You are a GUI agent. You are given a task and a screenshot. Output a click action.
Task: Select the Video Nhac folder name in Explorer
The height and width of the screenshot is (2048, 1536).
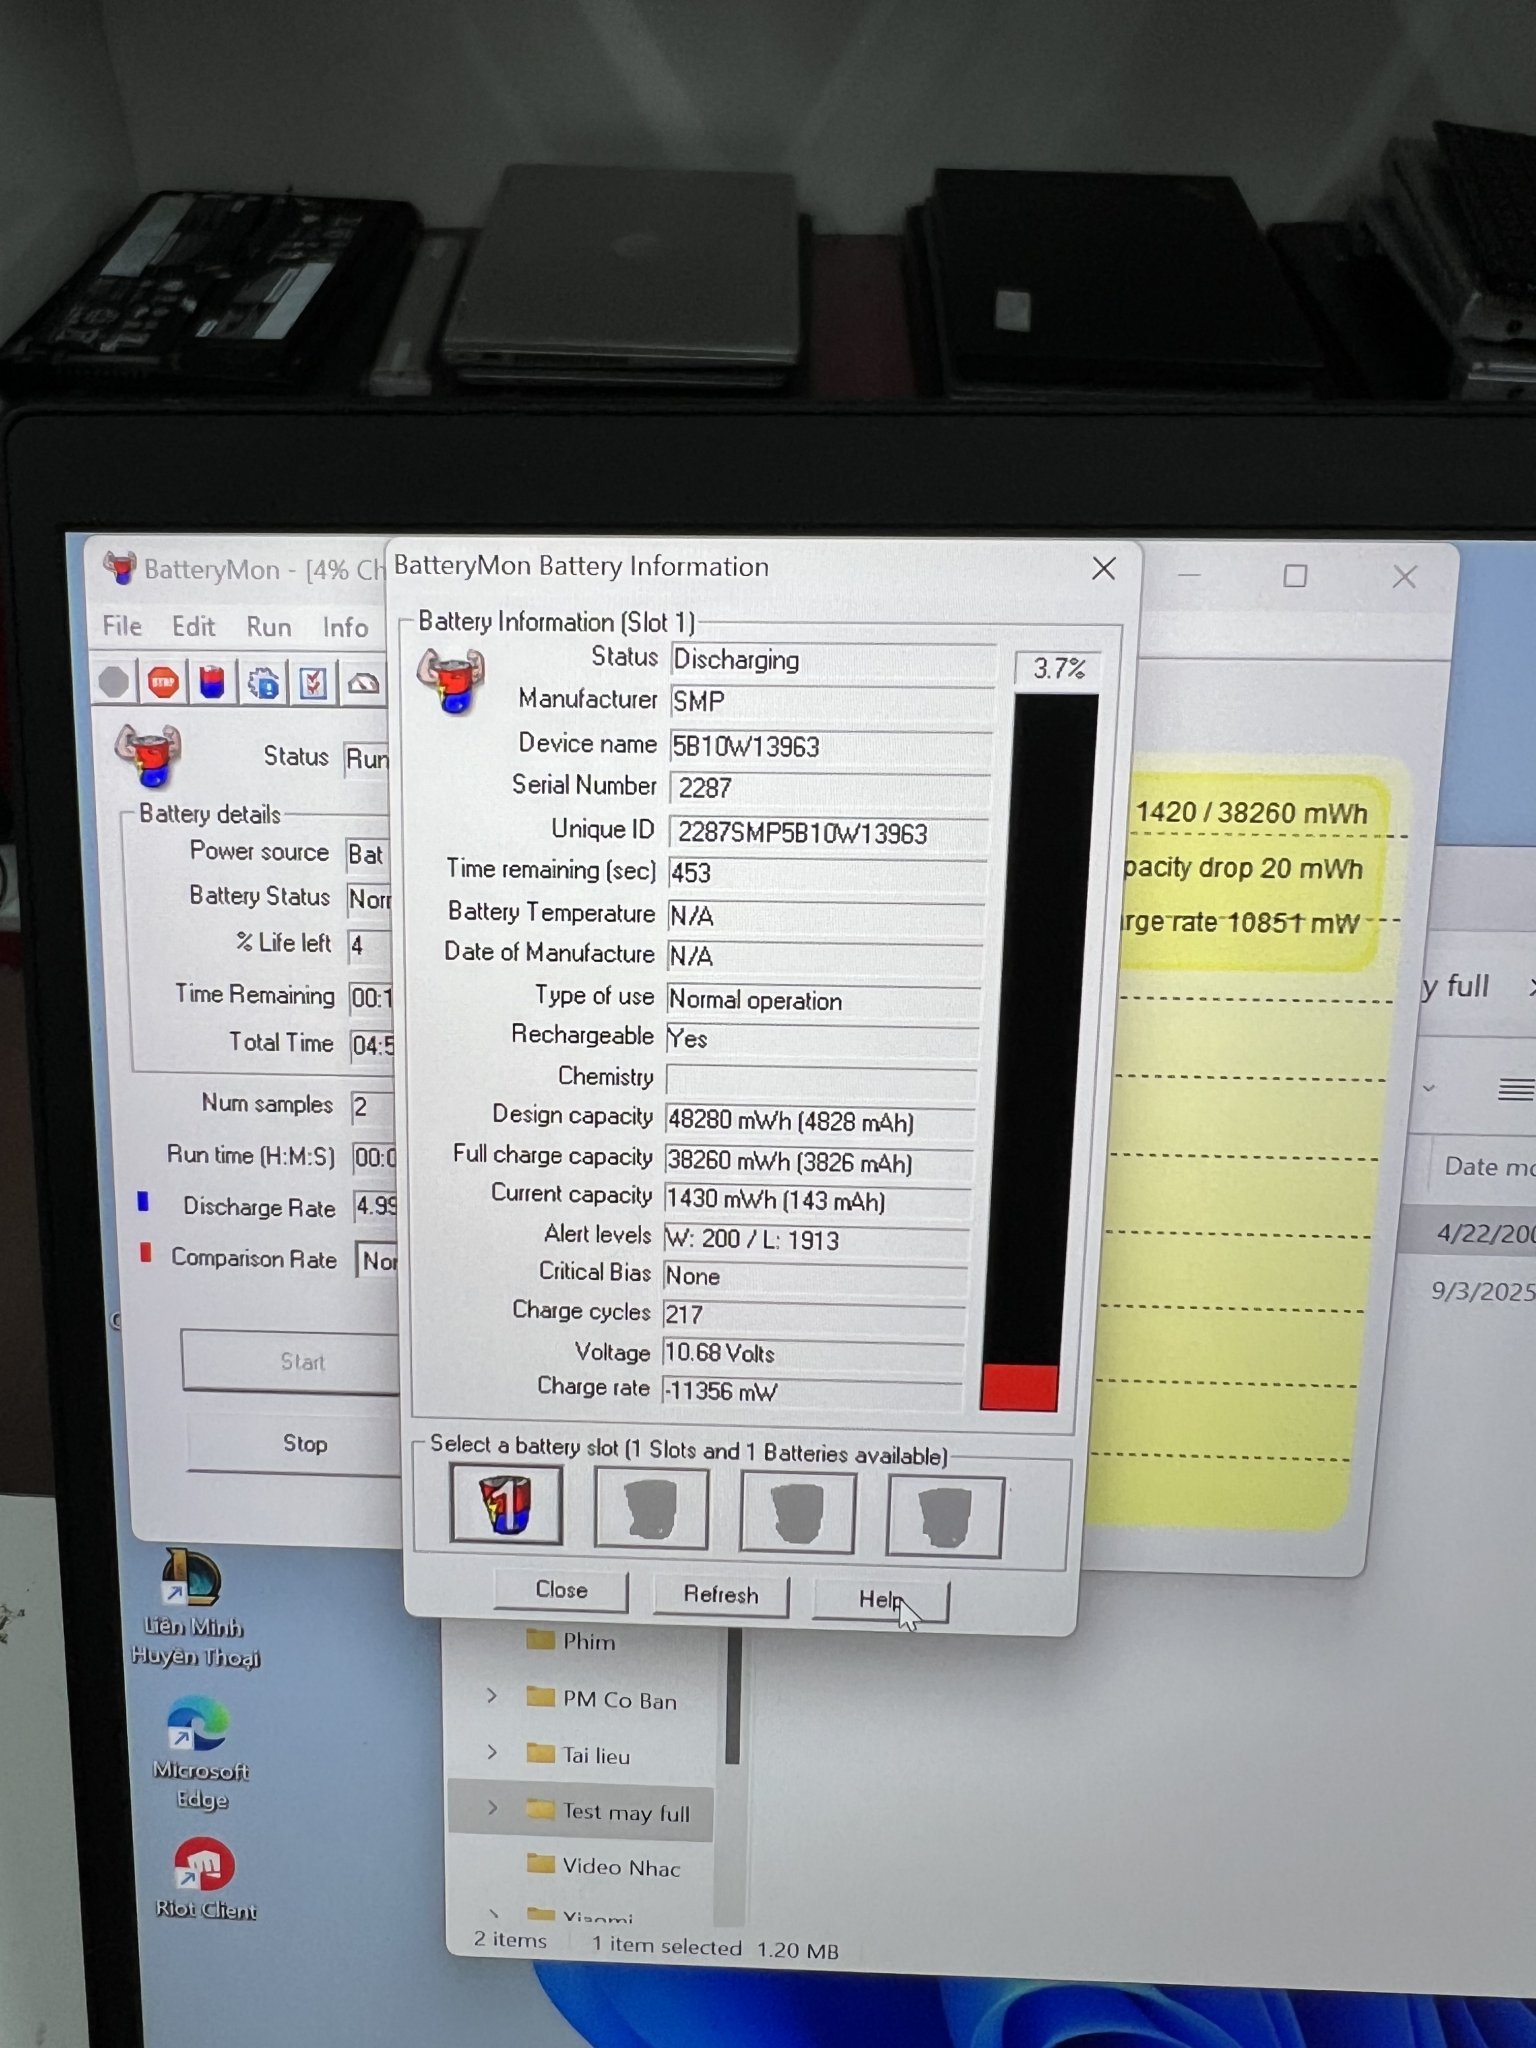tap(621, 1866)
